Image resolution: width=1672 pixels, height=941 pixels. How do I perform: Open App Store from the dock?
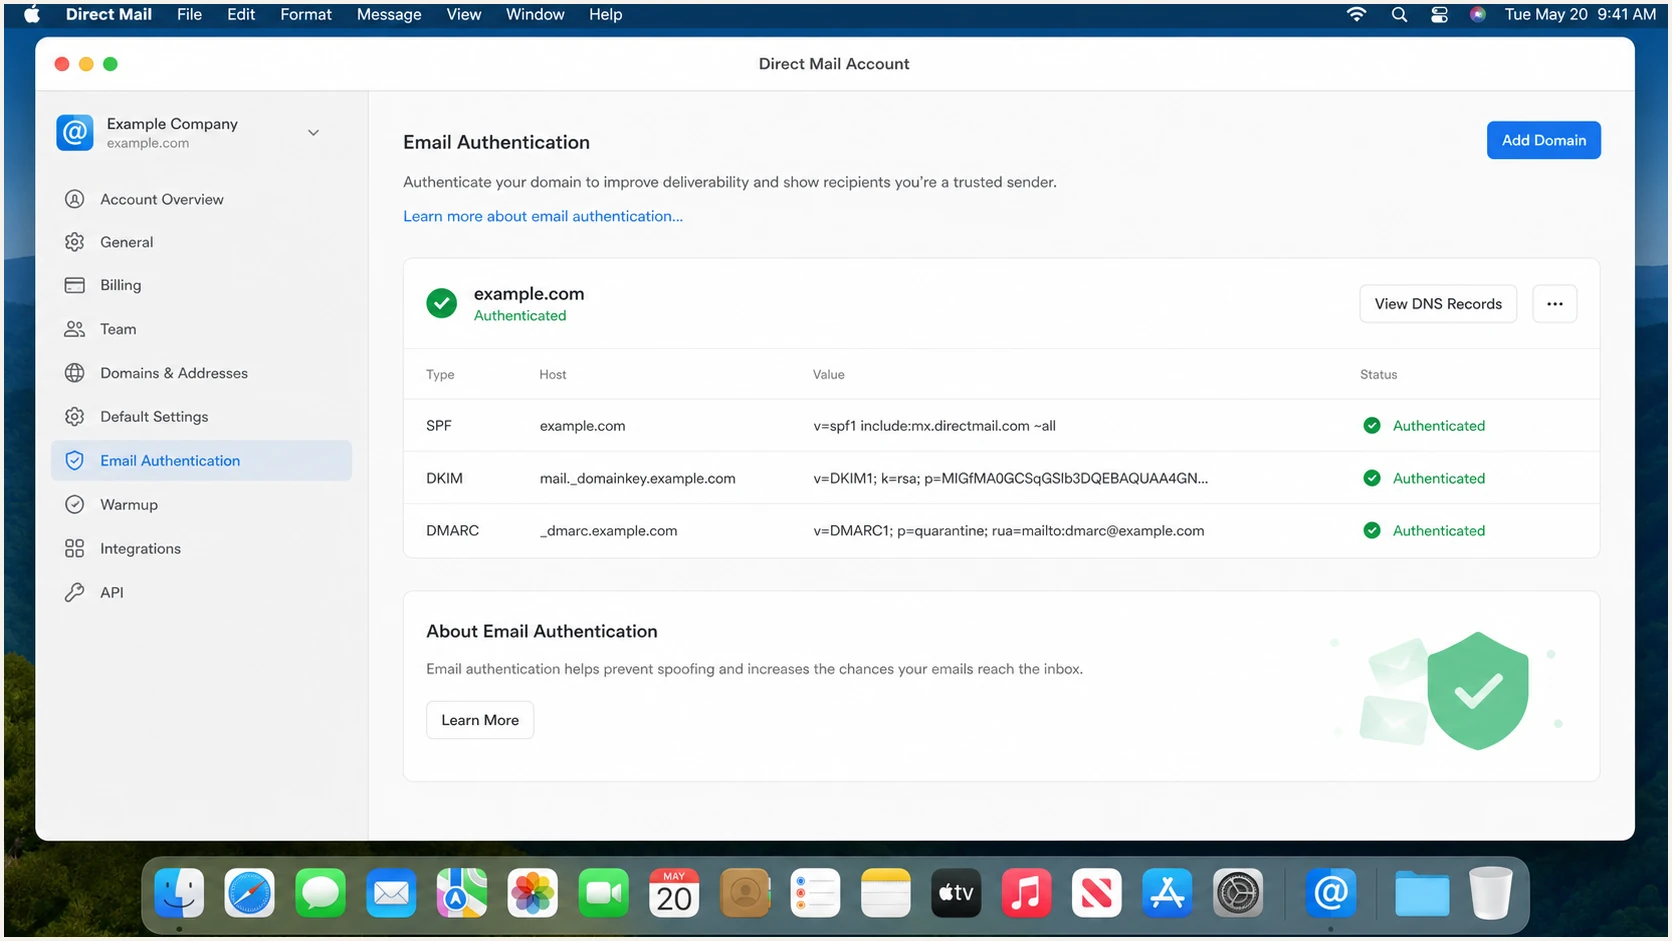pos(1167,893)
